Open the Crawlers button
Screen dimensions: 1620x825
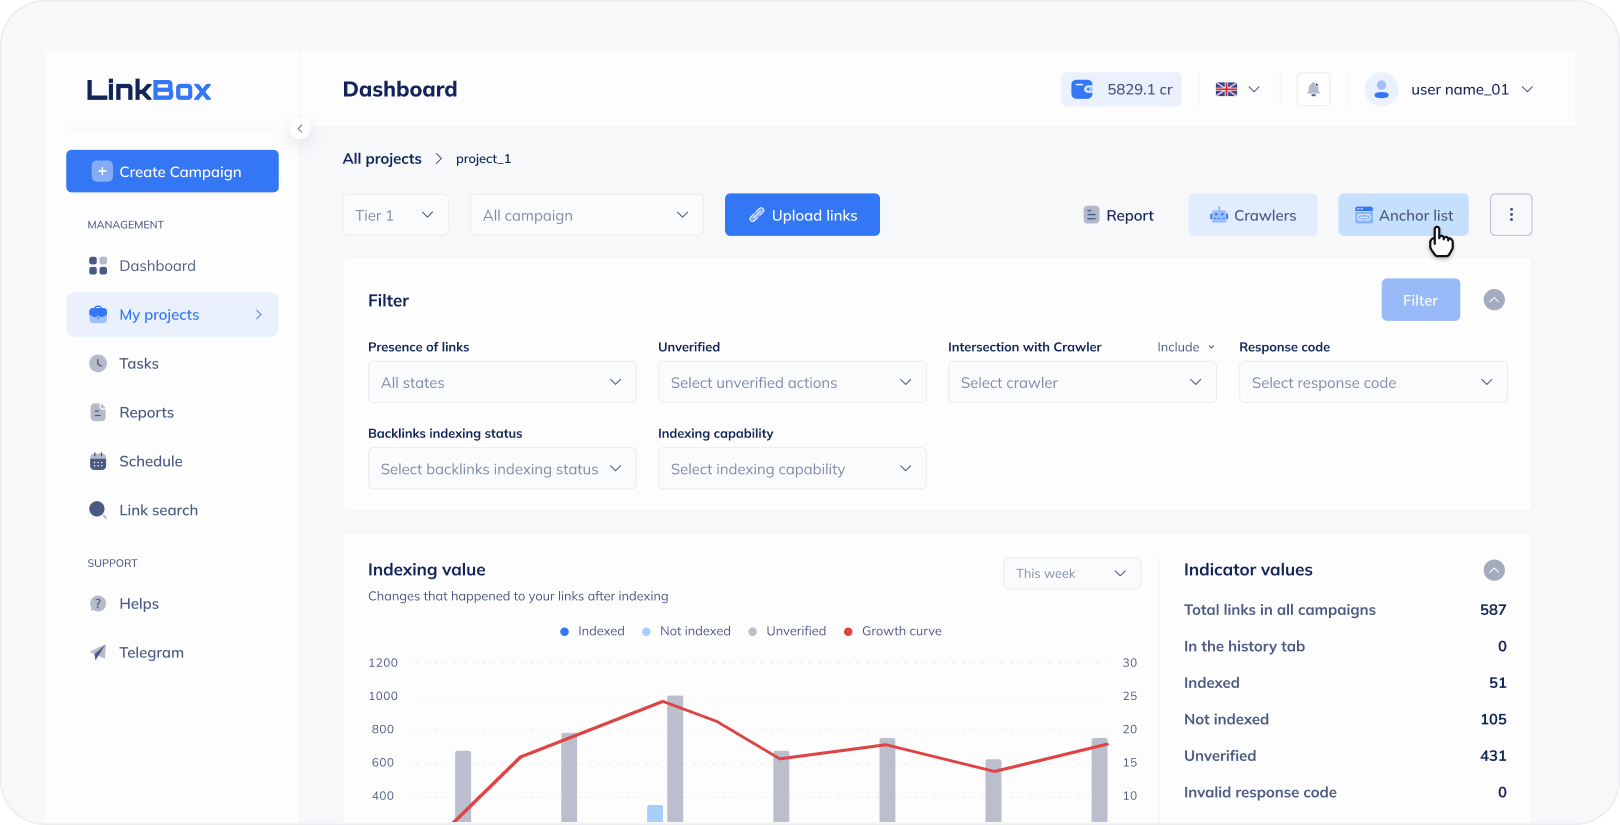[x=1253, y=215]
